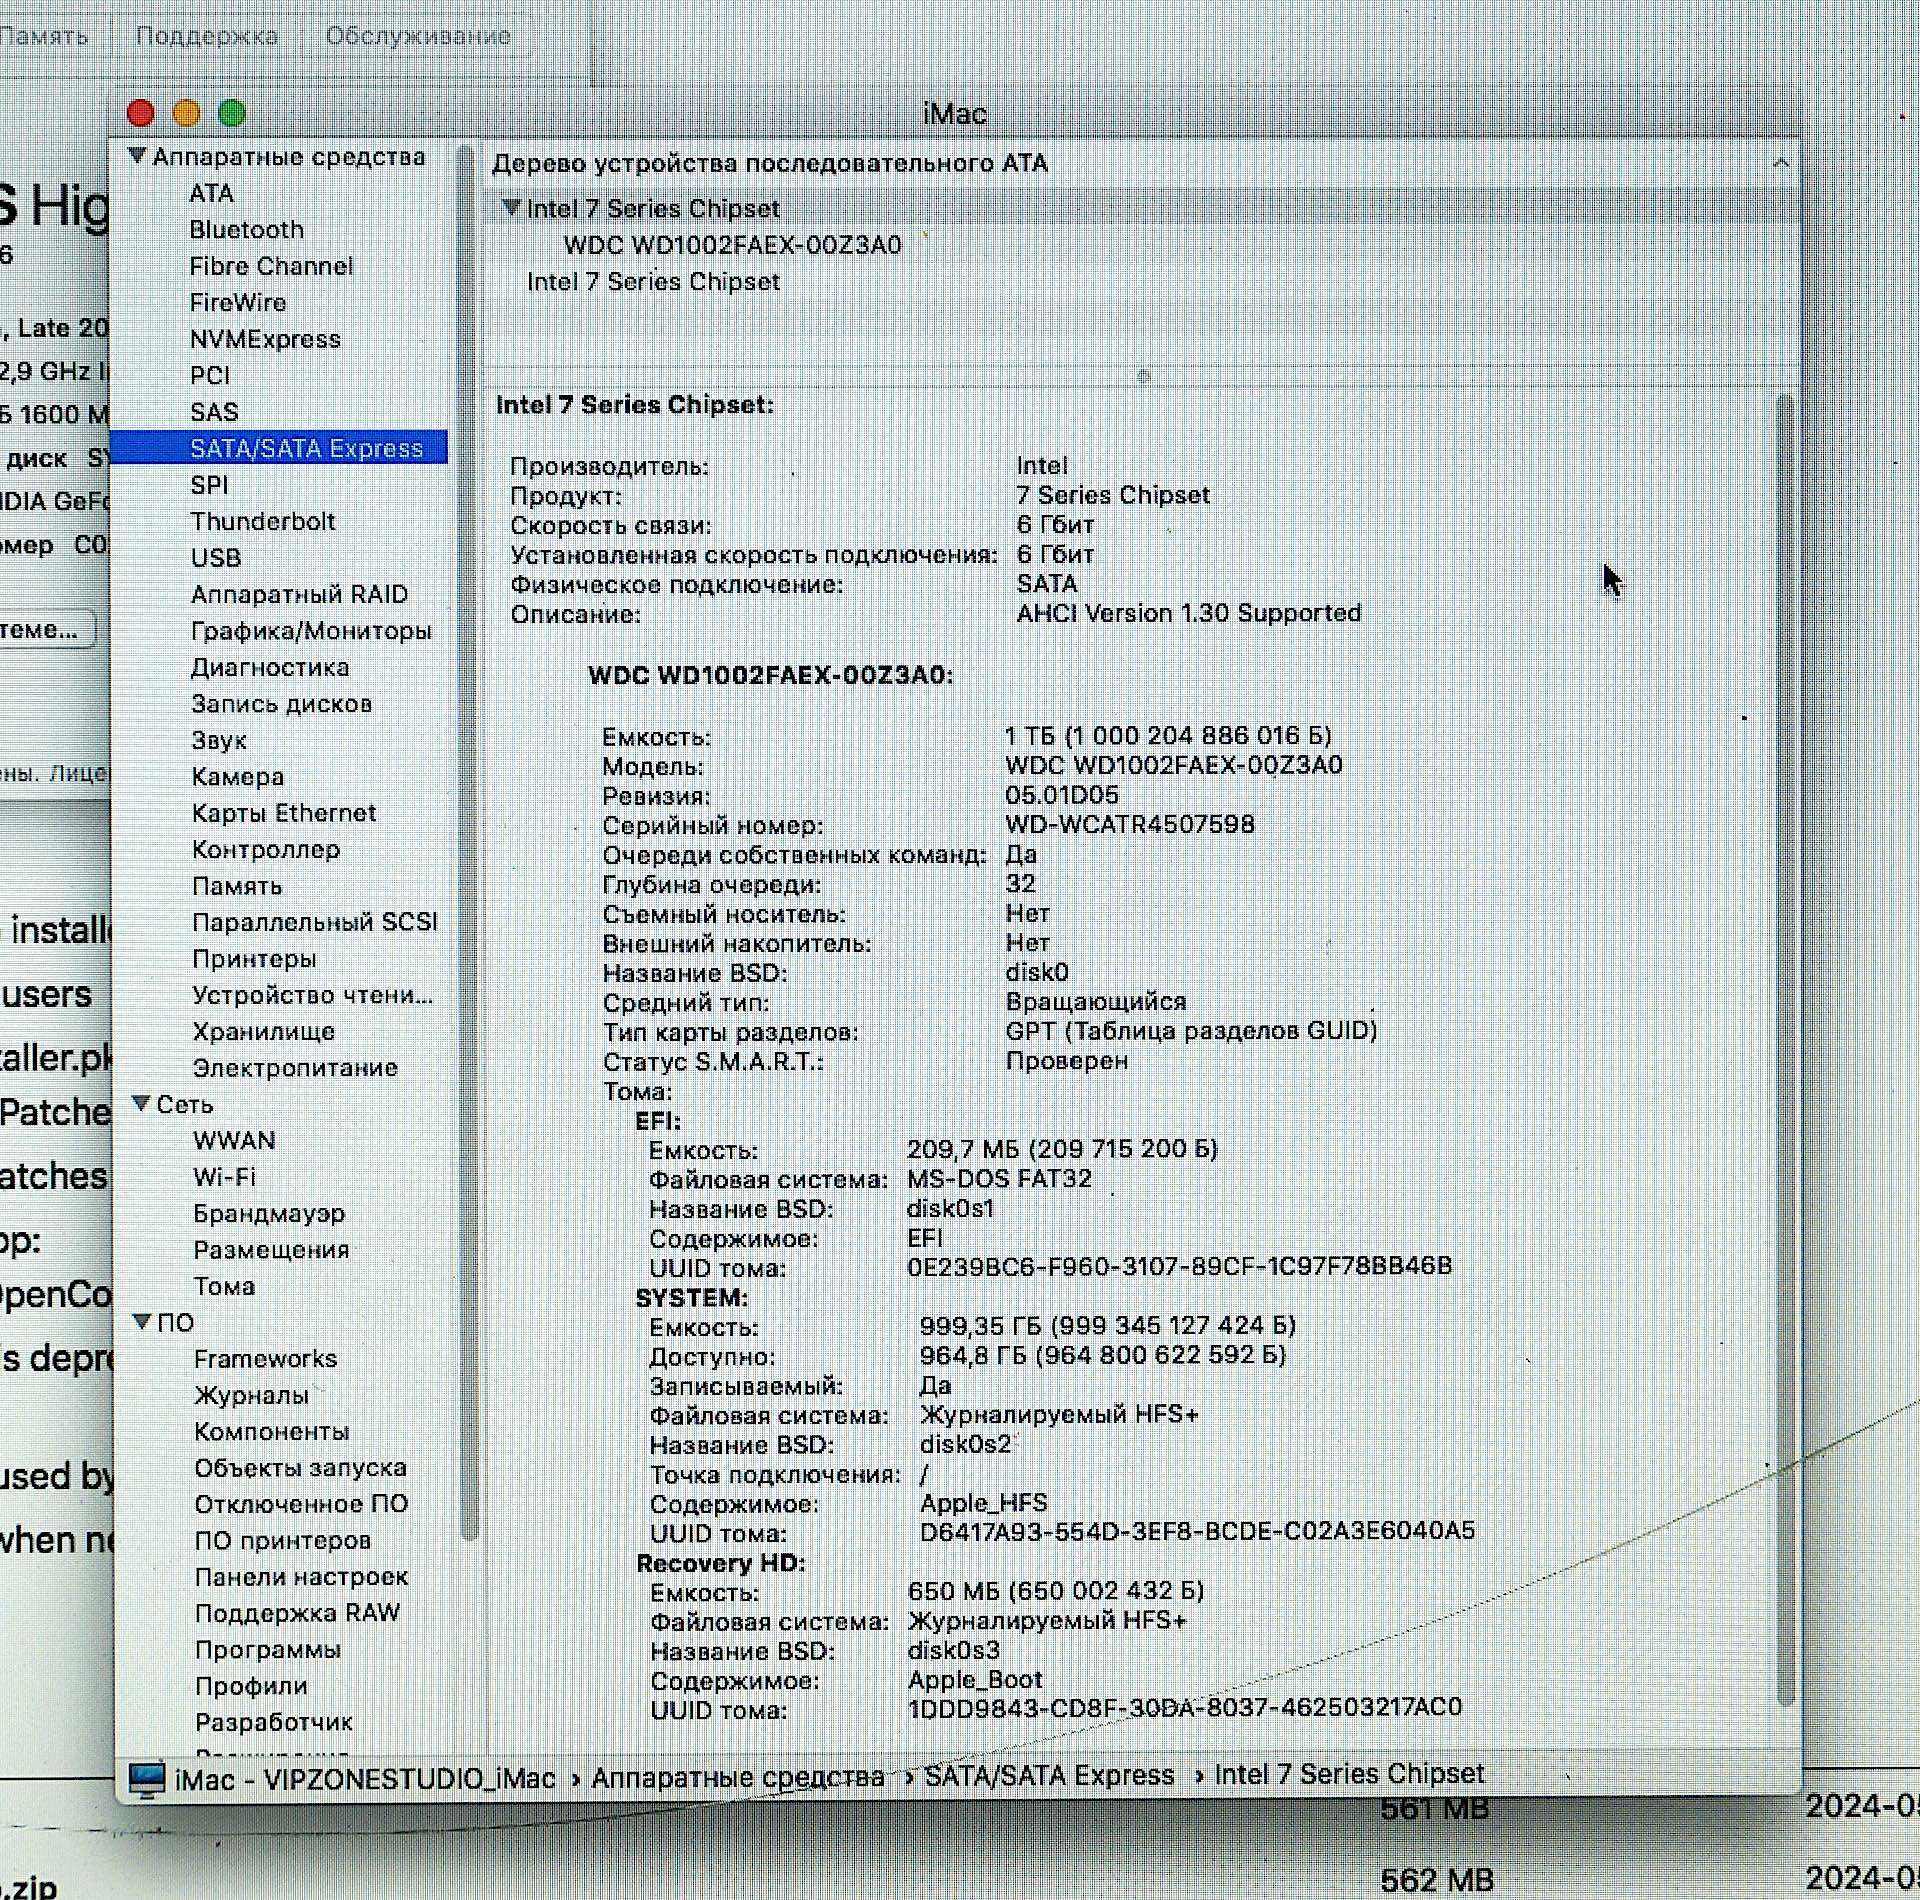Viewport: 1920px width, 1900px height.
Task: Open Разработчик software entry
Action: point(273,1723)
